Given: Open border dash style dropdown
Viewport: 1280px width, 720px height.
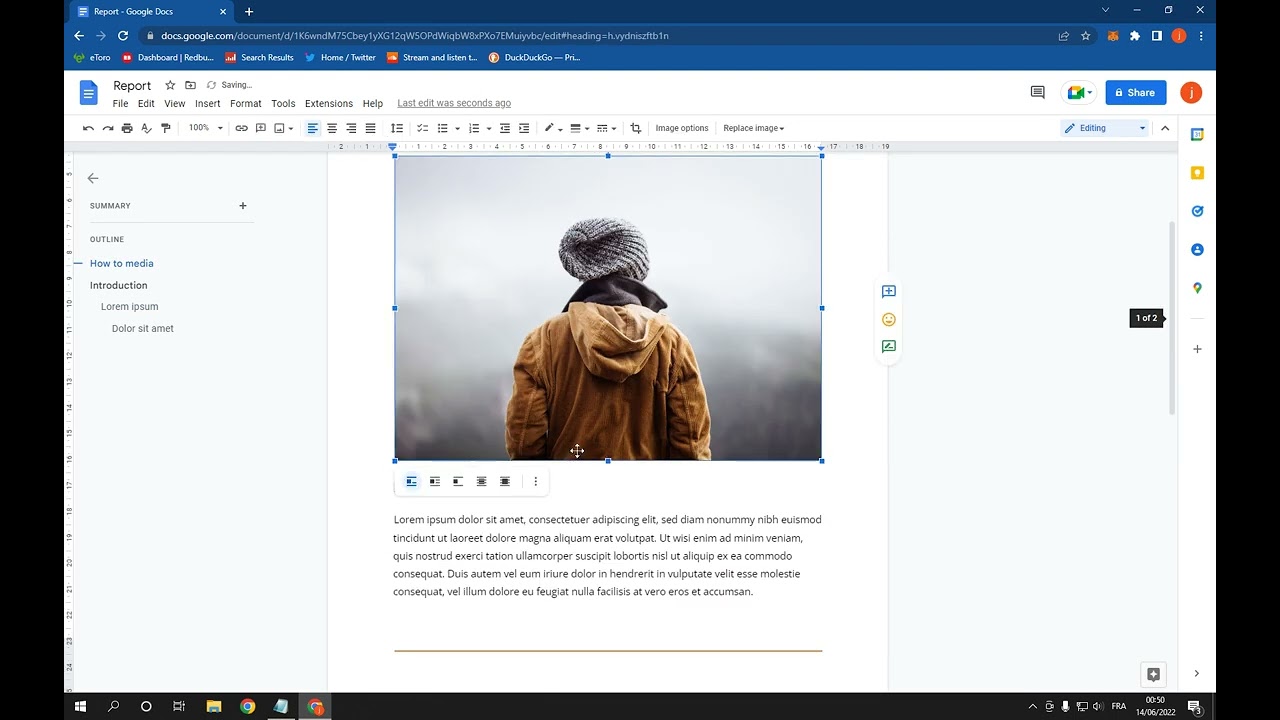Looking at the screenshot, I should click(607, 128).
